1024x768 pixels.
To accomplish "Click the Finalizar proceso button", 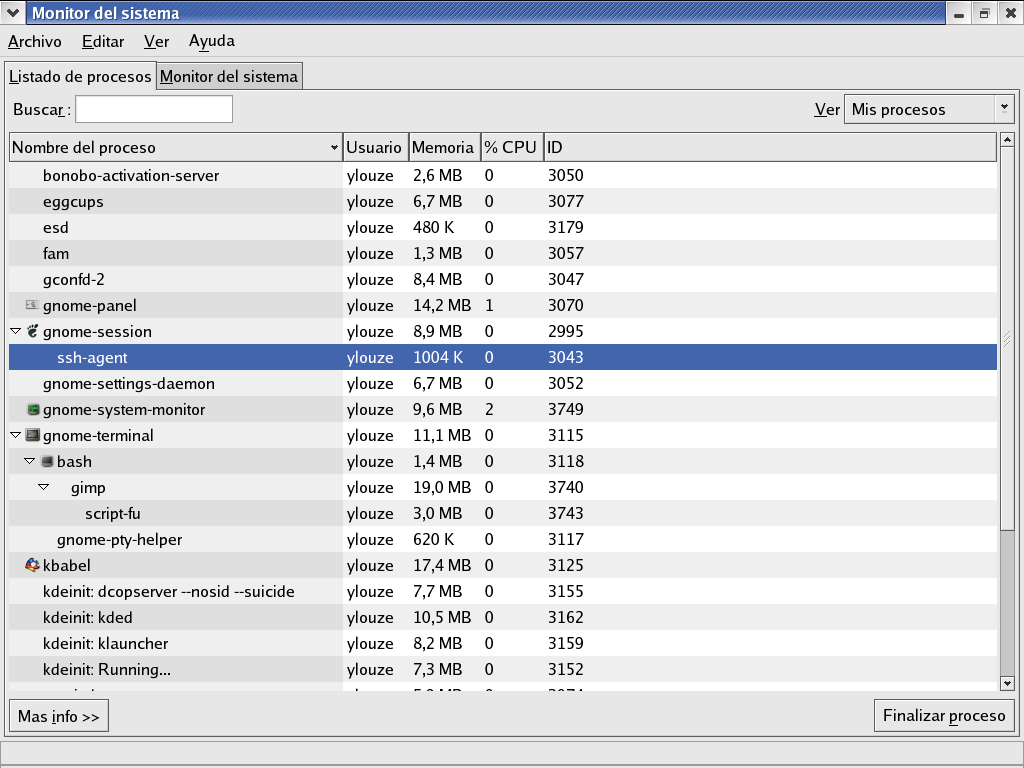I will point(944,716).
